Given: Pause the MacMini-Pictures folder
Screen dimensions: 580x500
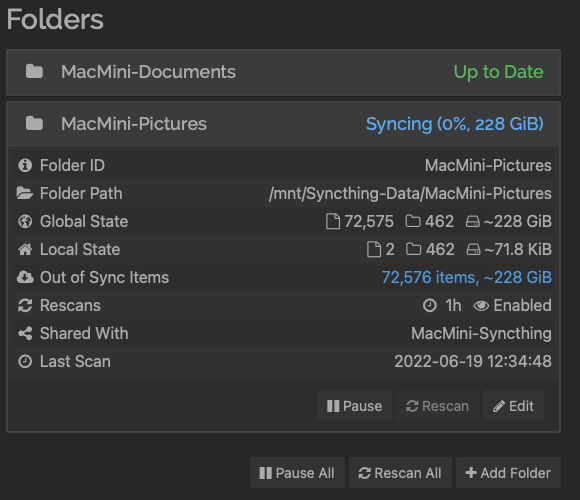Looking at the screenshot, I should 354,406.
